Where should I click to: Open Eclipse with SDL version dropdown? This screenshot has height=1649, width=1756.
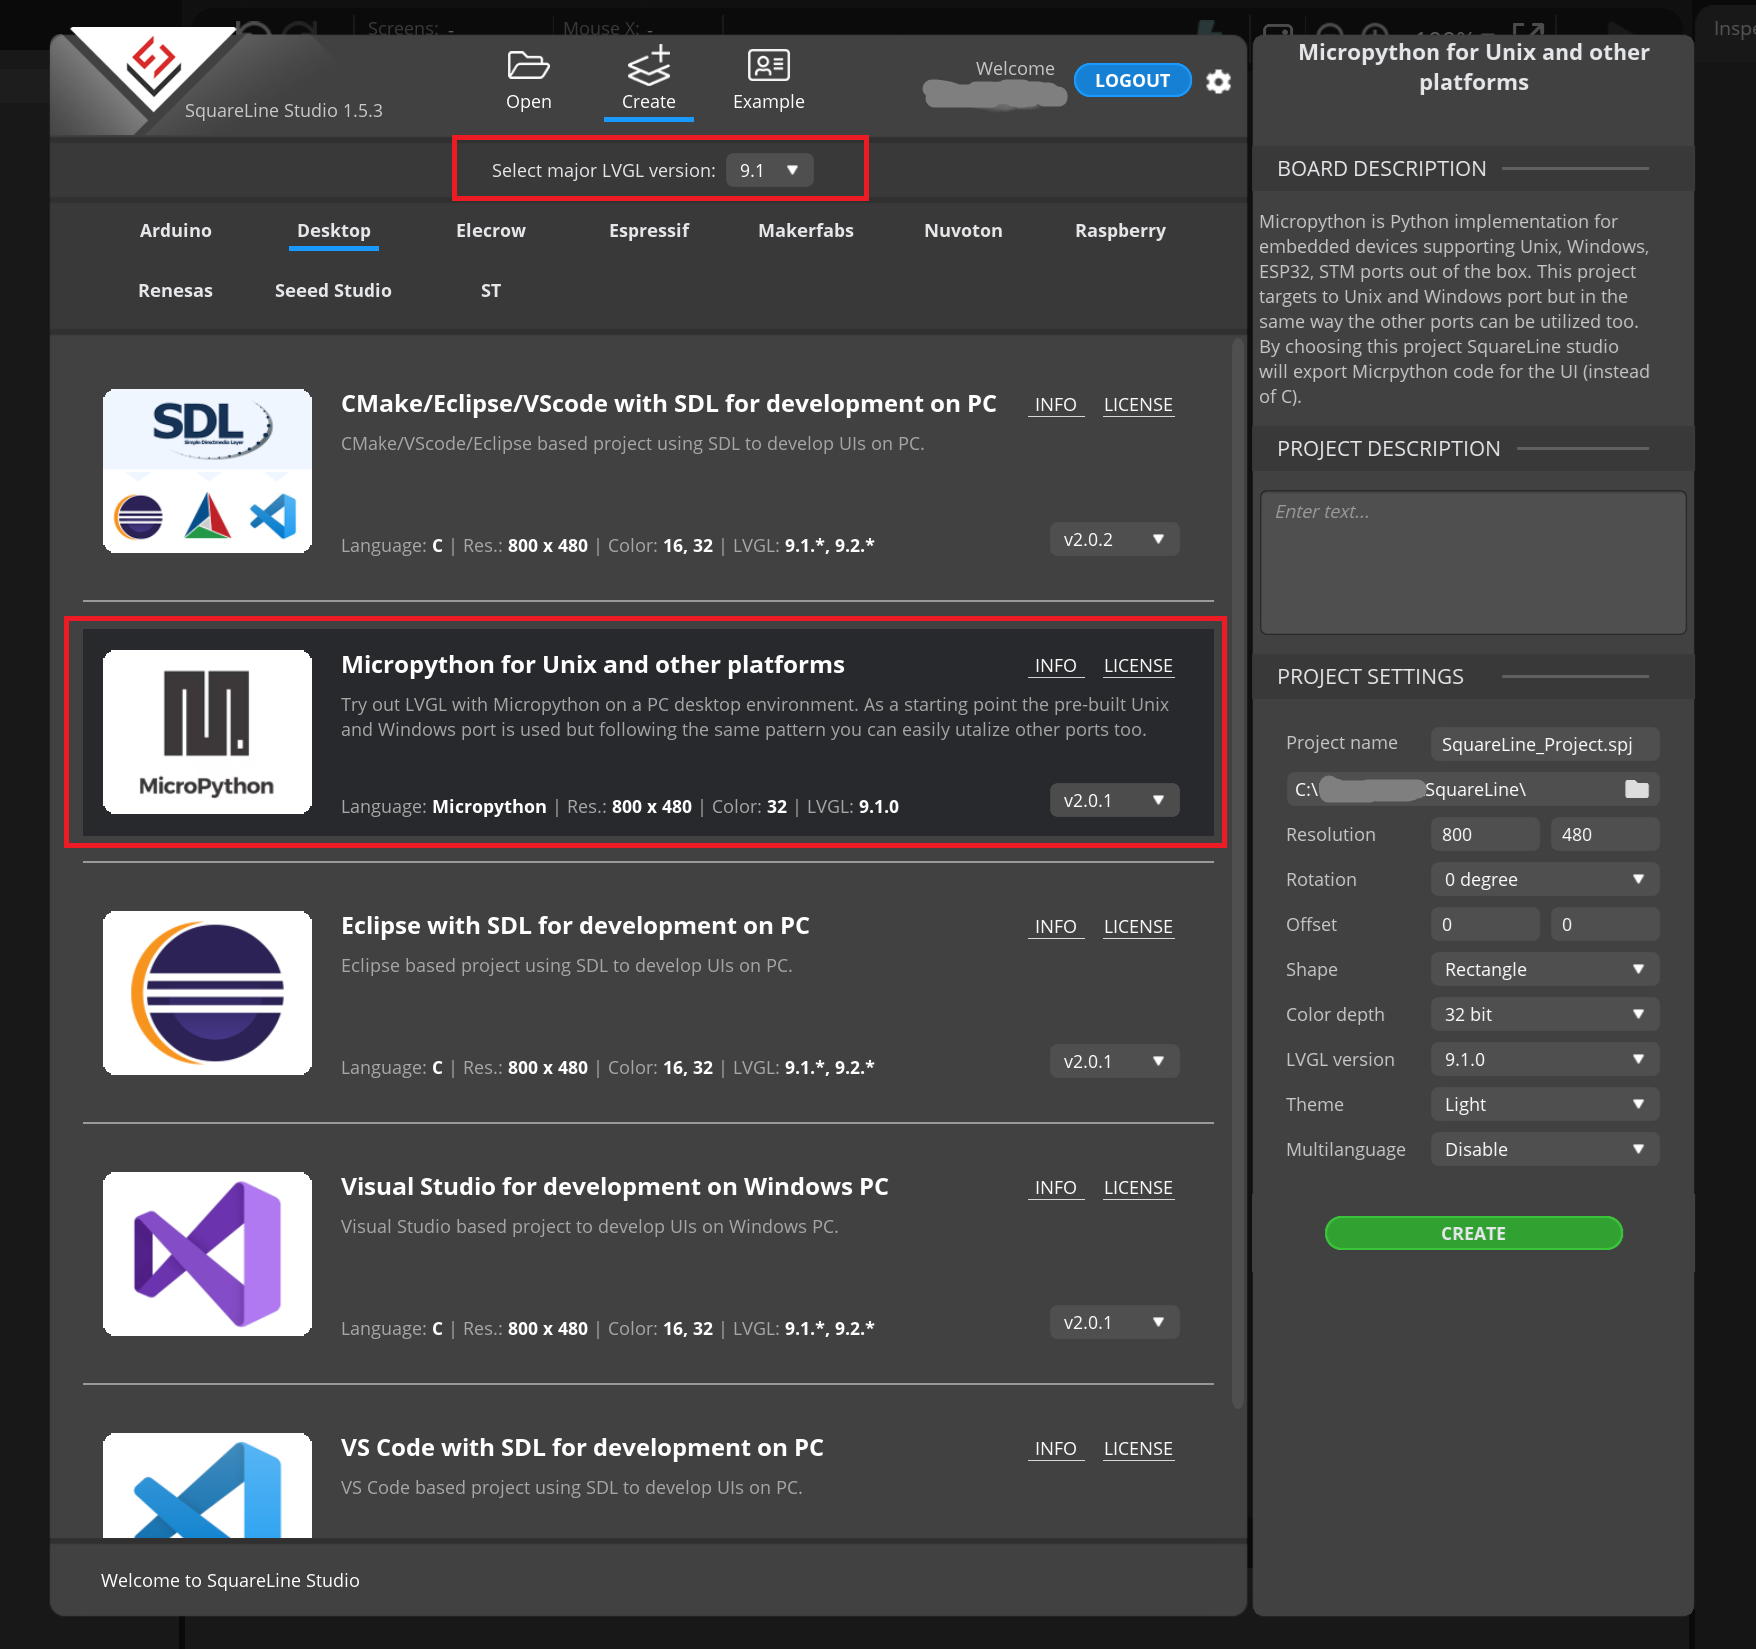(x=1114, y=1061)
